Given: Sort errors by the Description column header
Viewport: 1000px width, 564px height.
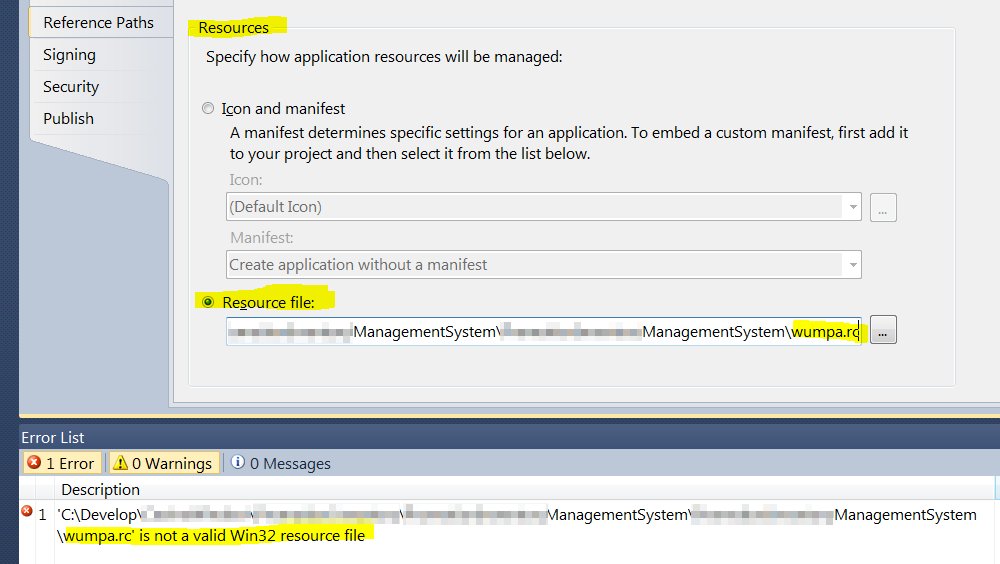Looking at the screenshot, I should pyautogui.click(x=101, y=489).
